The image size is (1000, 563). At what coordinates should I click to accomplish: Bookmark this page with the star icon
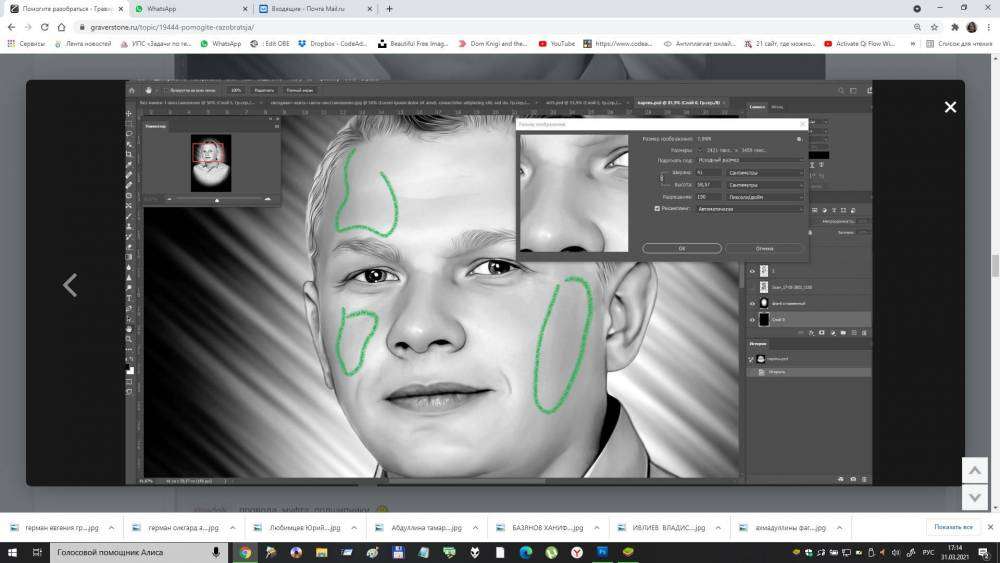pos(934,27)
